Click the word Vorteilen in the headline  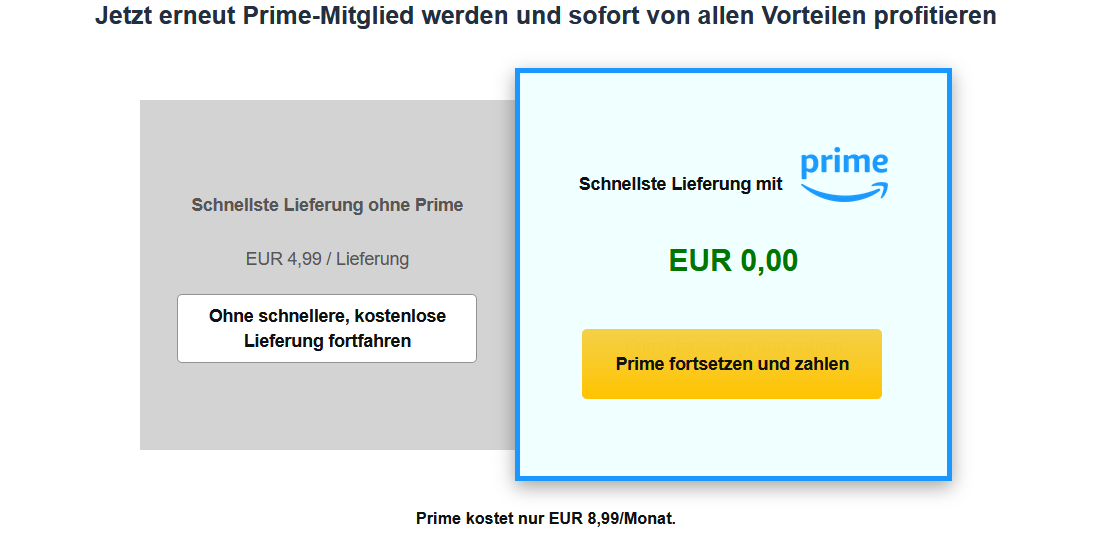tap(802, 17)
